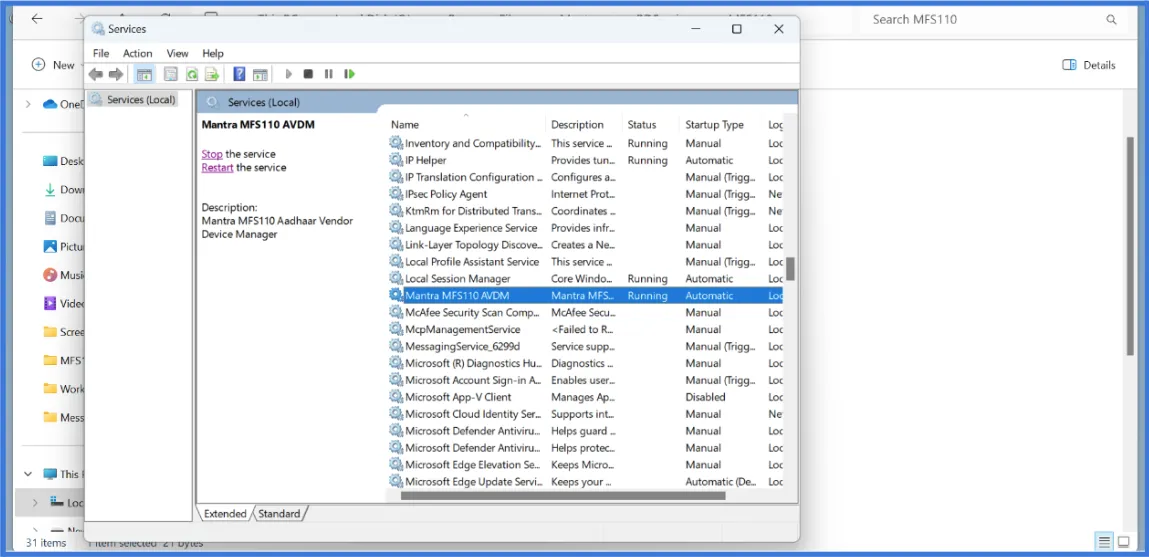
Task: Click the Services title bar gear icon
Action: pyautogui.click(x=98, y=29)
